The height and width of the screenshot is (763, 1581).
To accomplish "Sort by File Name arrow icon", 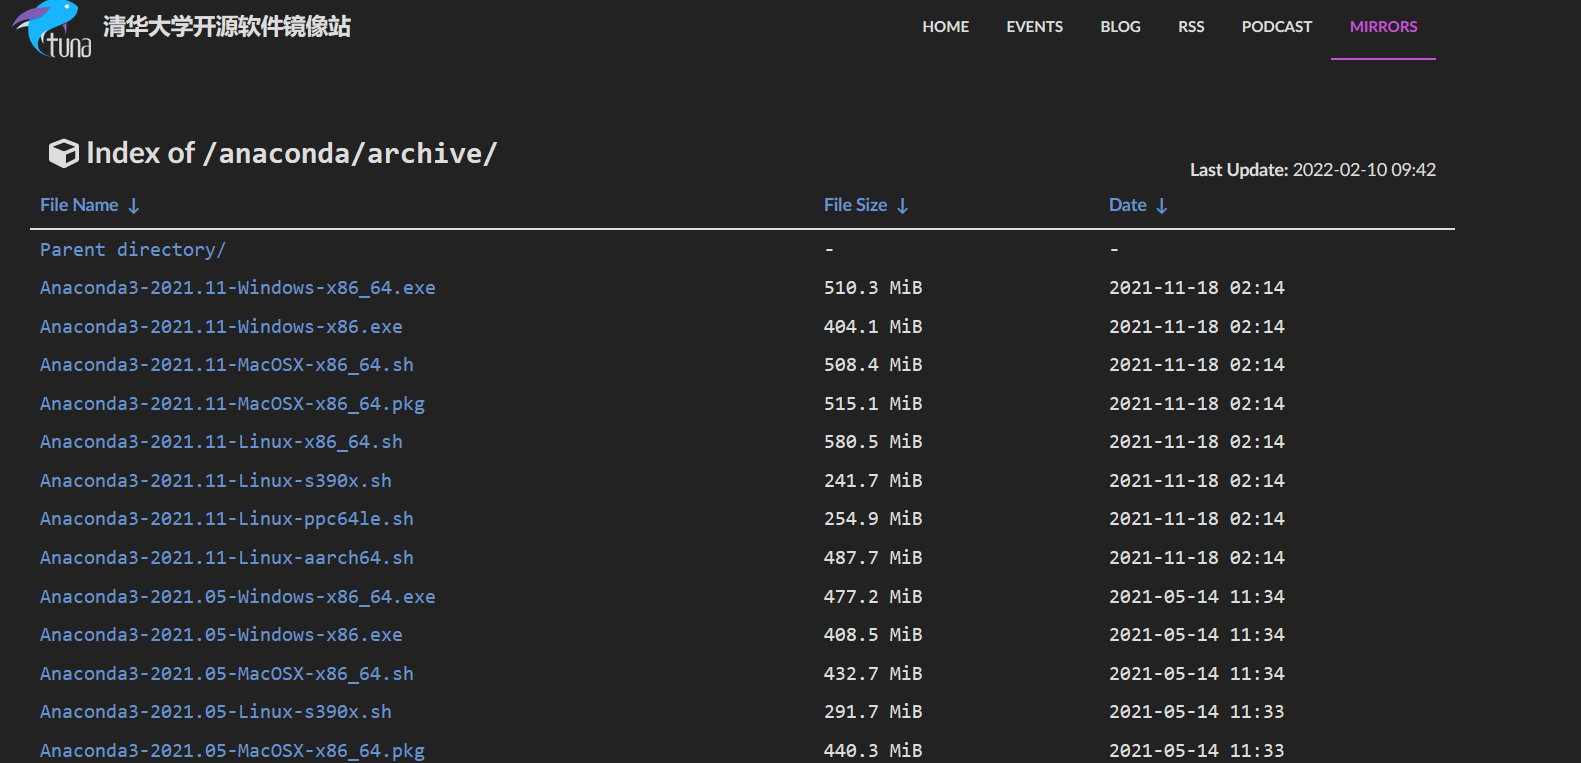I will tap(134, 206).
